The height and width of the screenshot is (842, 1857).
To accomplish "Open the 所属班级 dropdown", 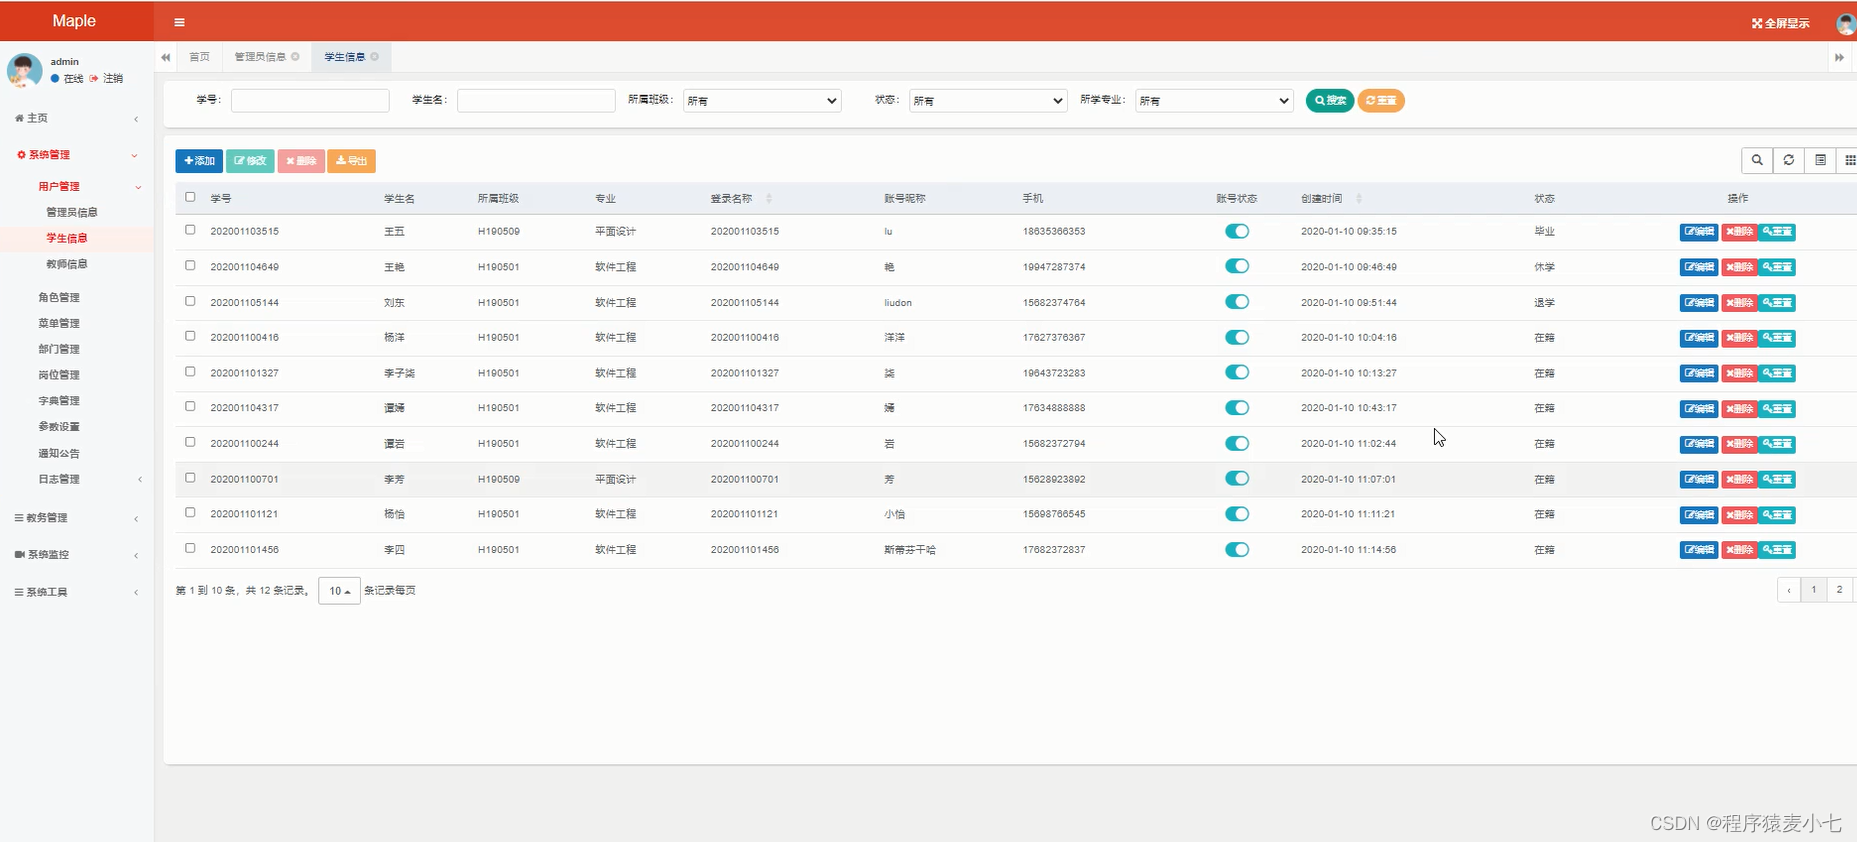I will (762, 101).
